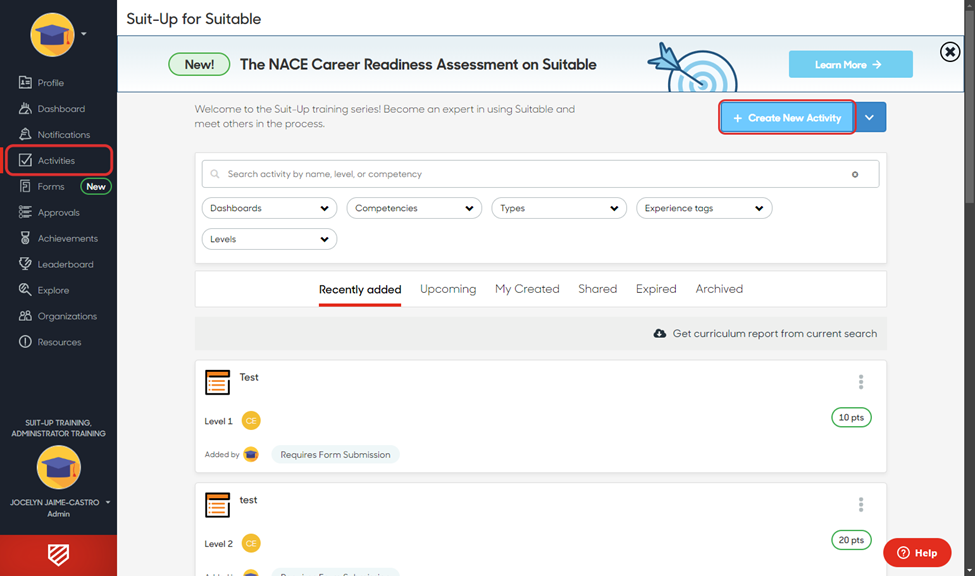Click the search magnifier icon
The width and height of the screenshot is (975, 576).
click(x=215, y=174)
